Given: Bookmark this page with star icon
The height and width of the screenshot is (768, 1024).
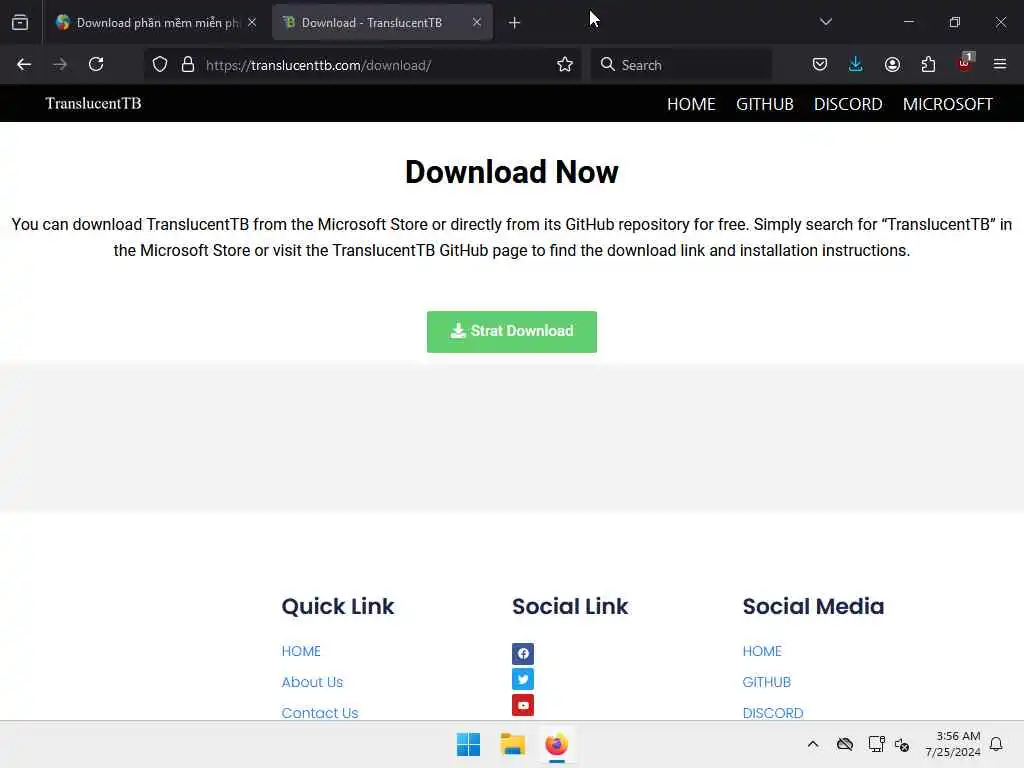Looking at the screenshot, I should (565, 64).
